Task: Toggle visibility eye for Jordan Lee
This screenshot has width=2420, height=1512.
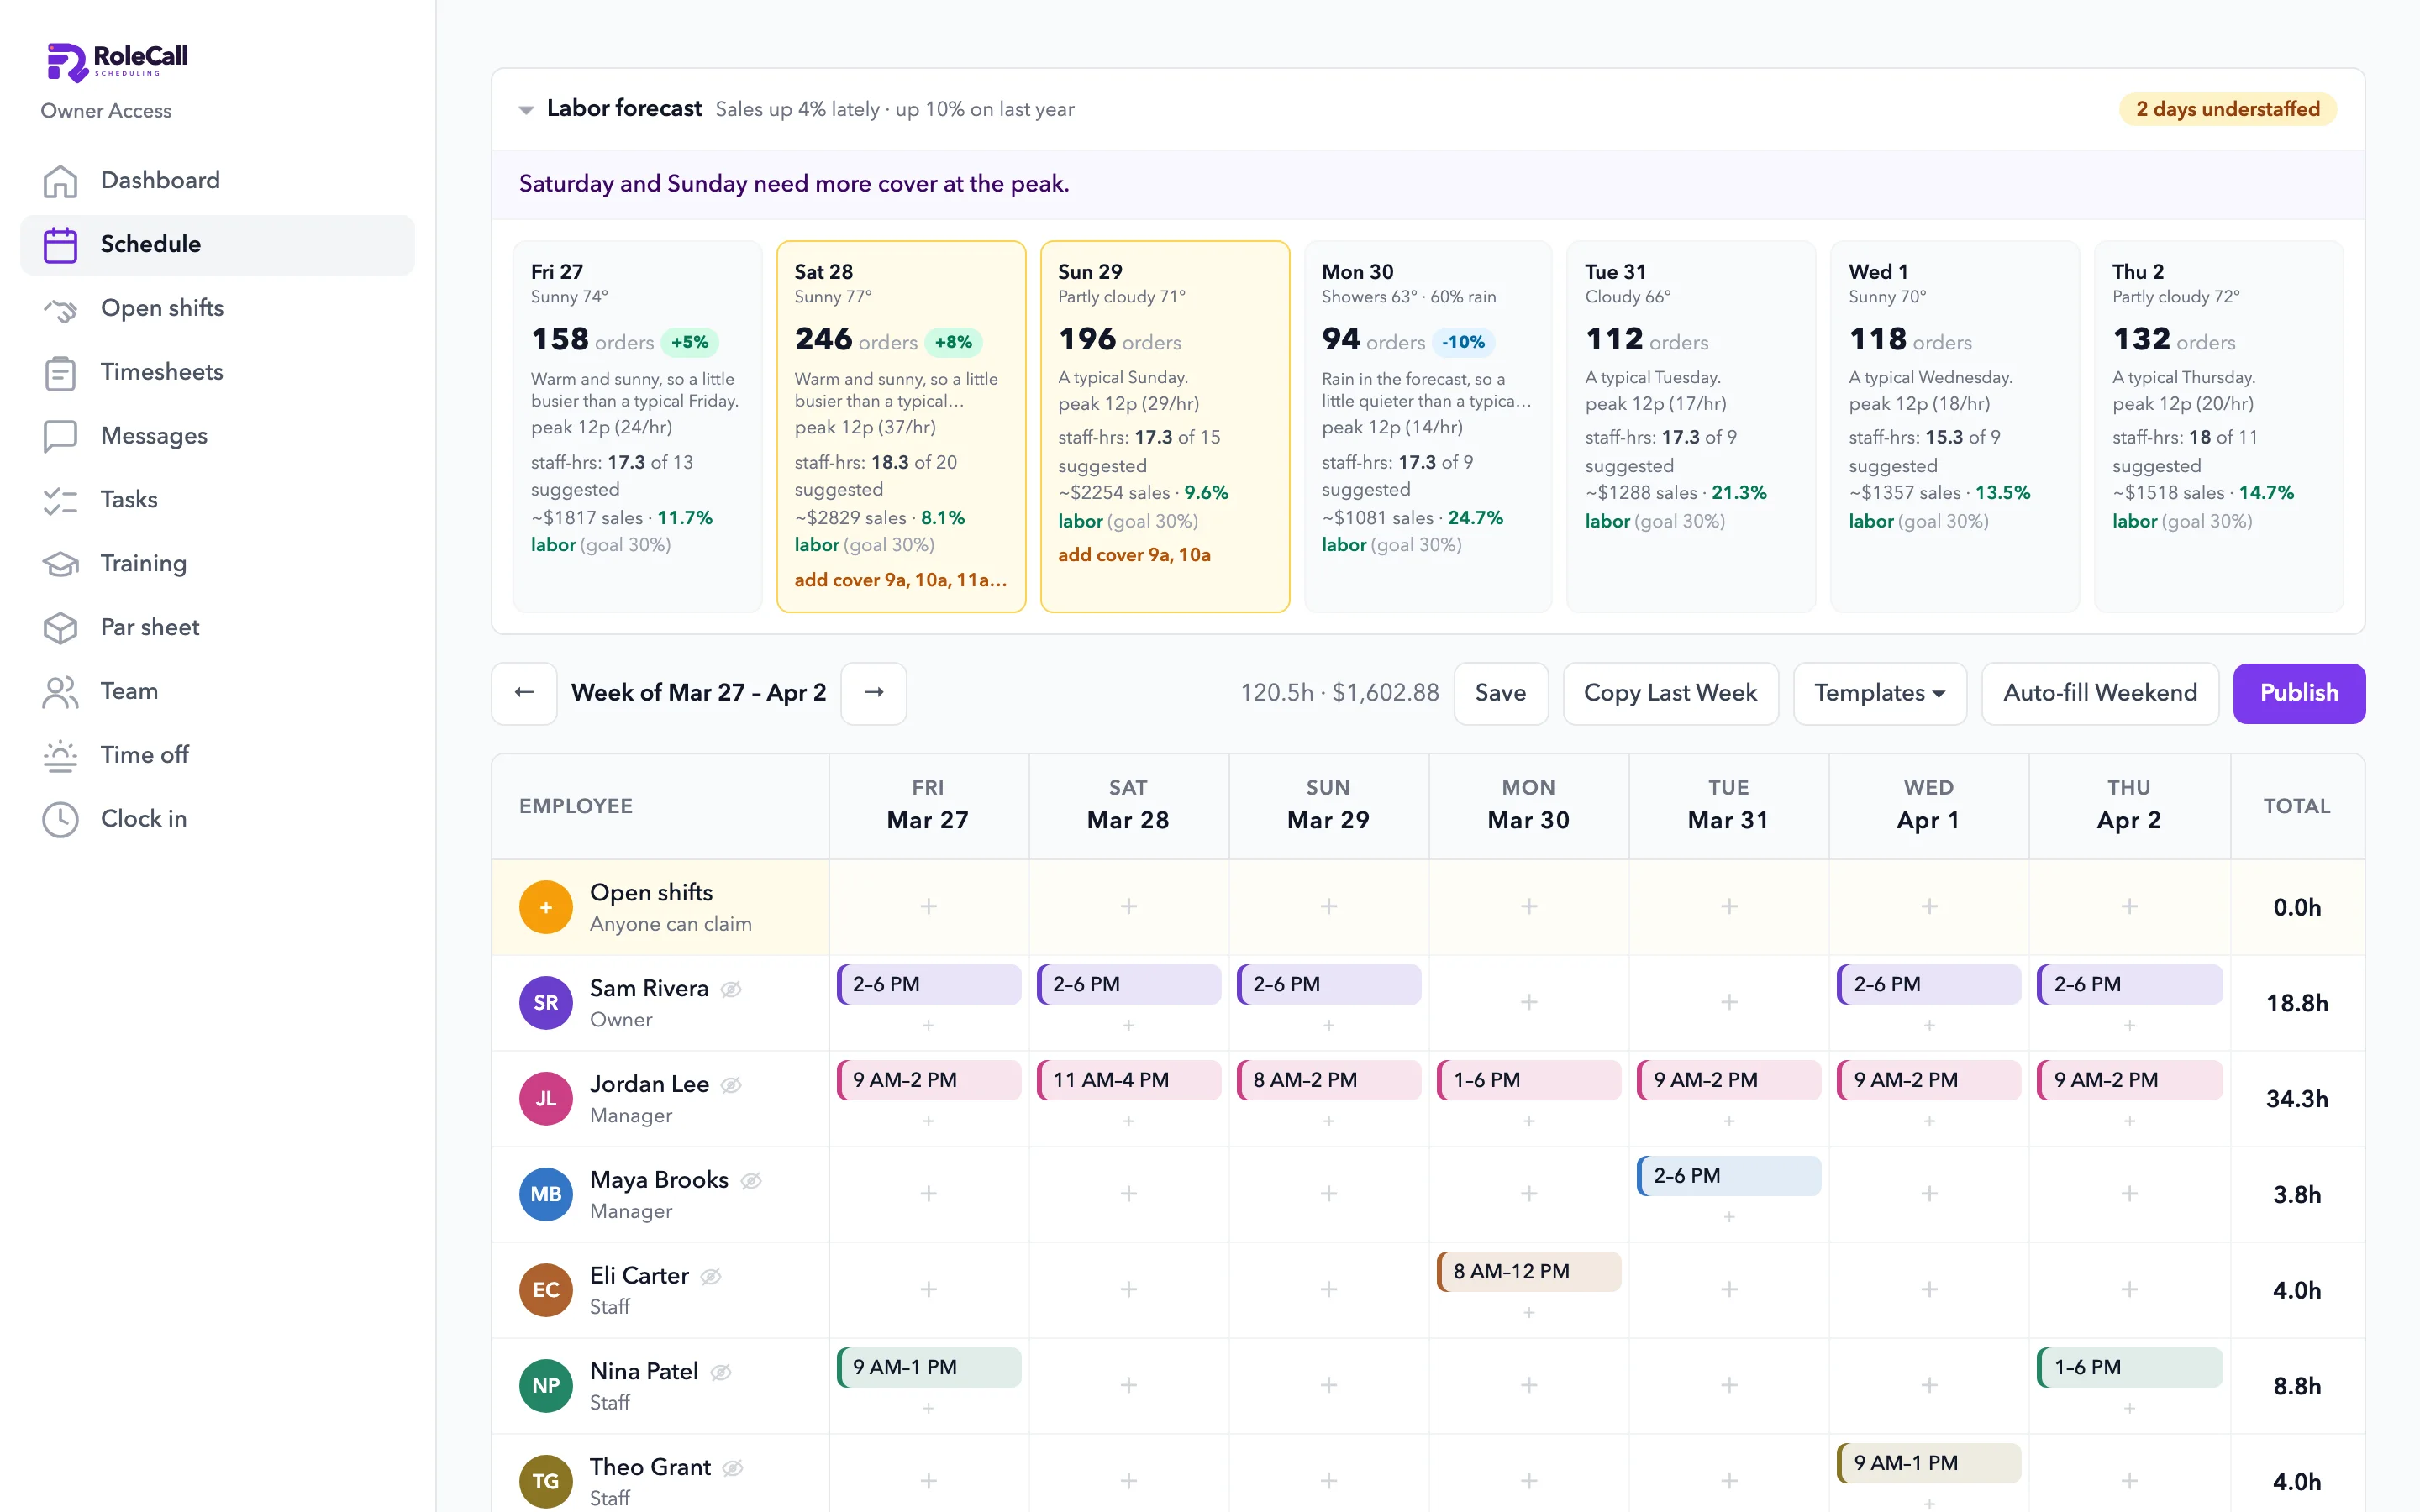Action: point(732,1085)
